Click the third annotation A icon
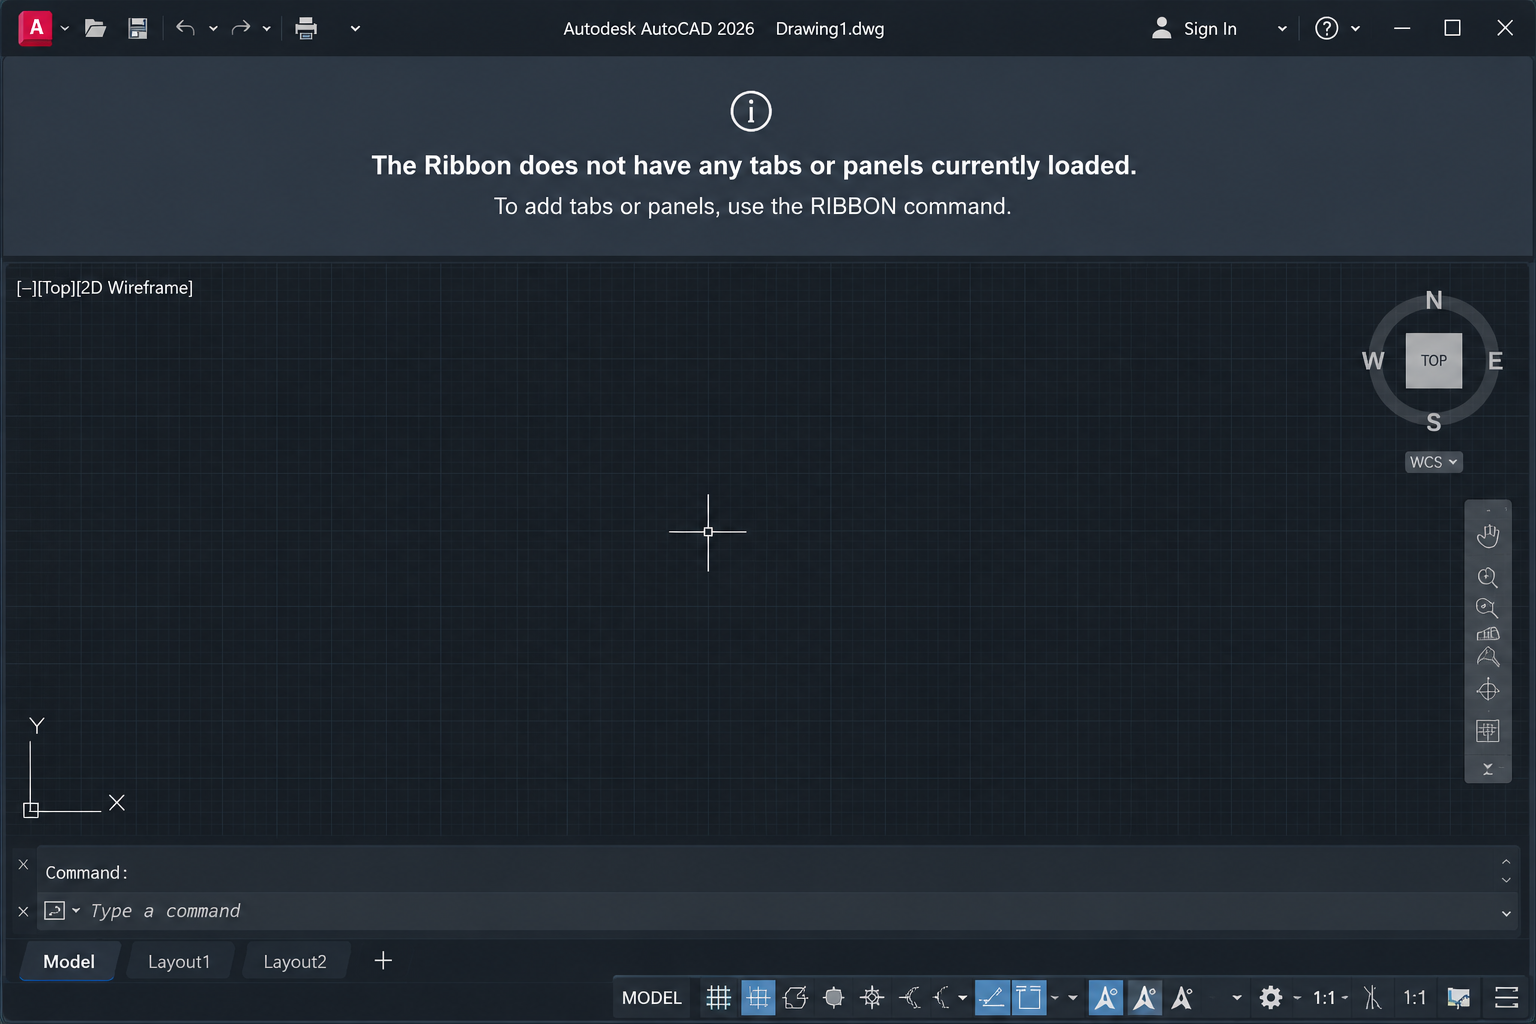Viewport: 1536px width, 1024px height. (1182, 998)
